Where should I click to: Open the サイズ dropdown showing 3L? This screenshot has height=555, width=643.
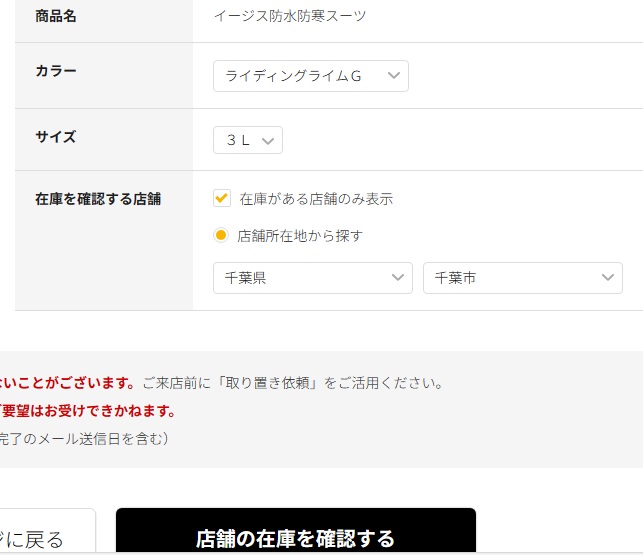point(248,140)
